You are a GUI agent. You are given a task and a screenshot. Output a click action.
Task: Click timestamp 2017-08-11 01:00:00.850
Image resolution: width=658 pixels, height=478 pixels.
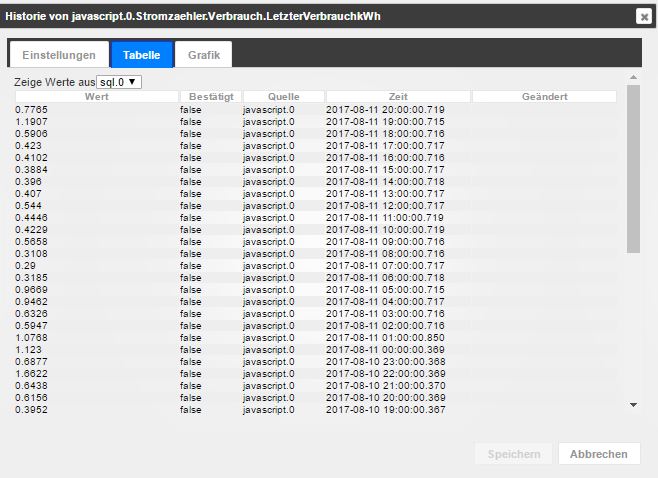385,337
